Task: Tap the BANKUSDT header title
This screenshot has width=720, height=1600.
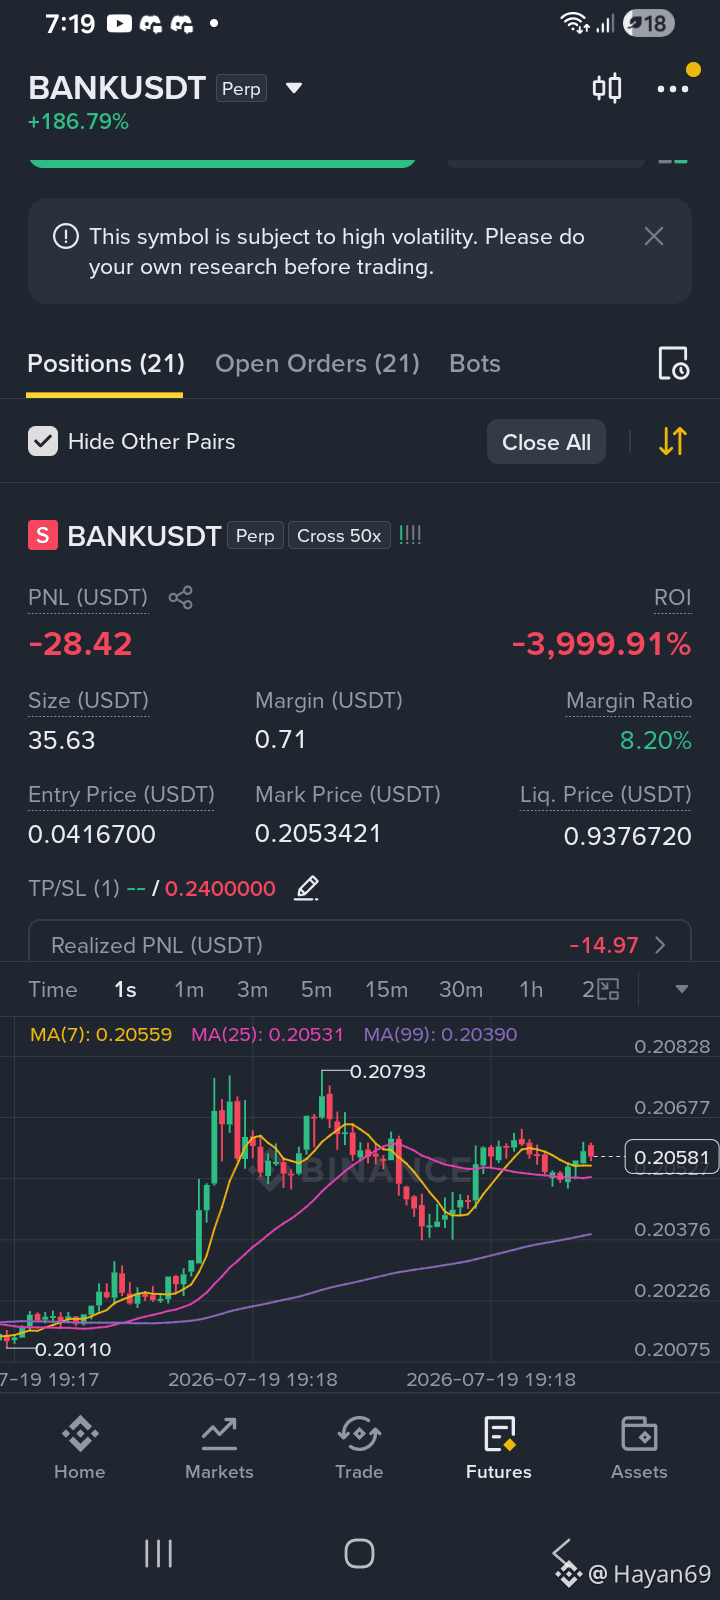Action: click(x=117, y=88)
